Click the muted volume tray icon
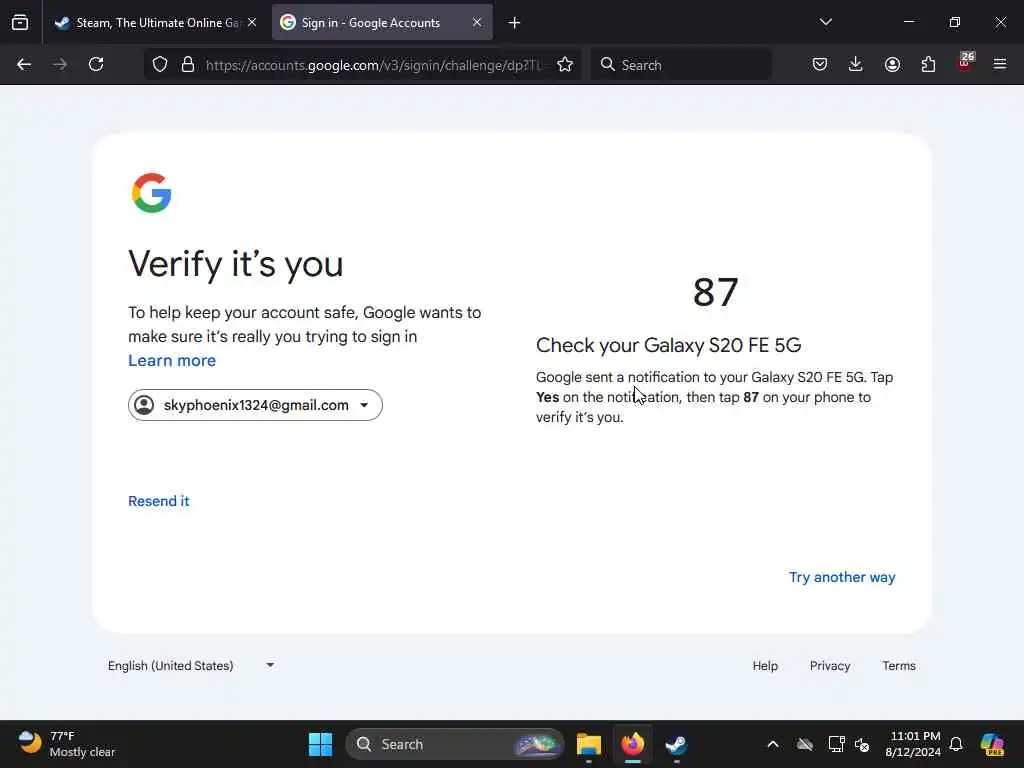The height and width of the screenshot is (768, 1024). [x=862, y=744]
